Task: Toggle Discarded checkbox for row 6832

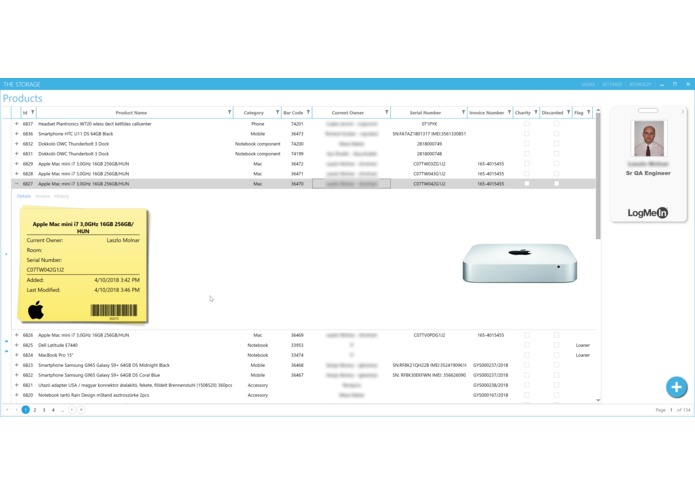Action: point(556,144)
